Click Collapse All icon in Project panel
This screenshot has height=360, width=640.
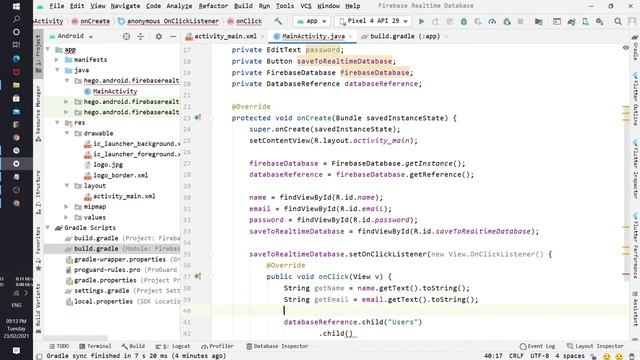click(141, 36)
